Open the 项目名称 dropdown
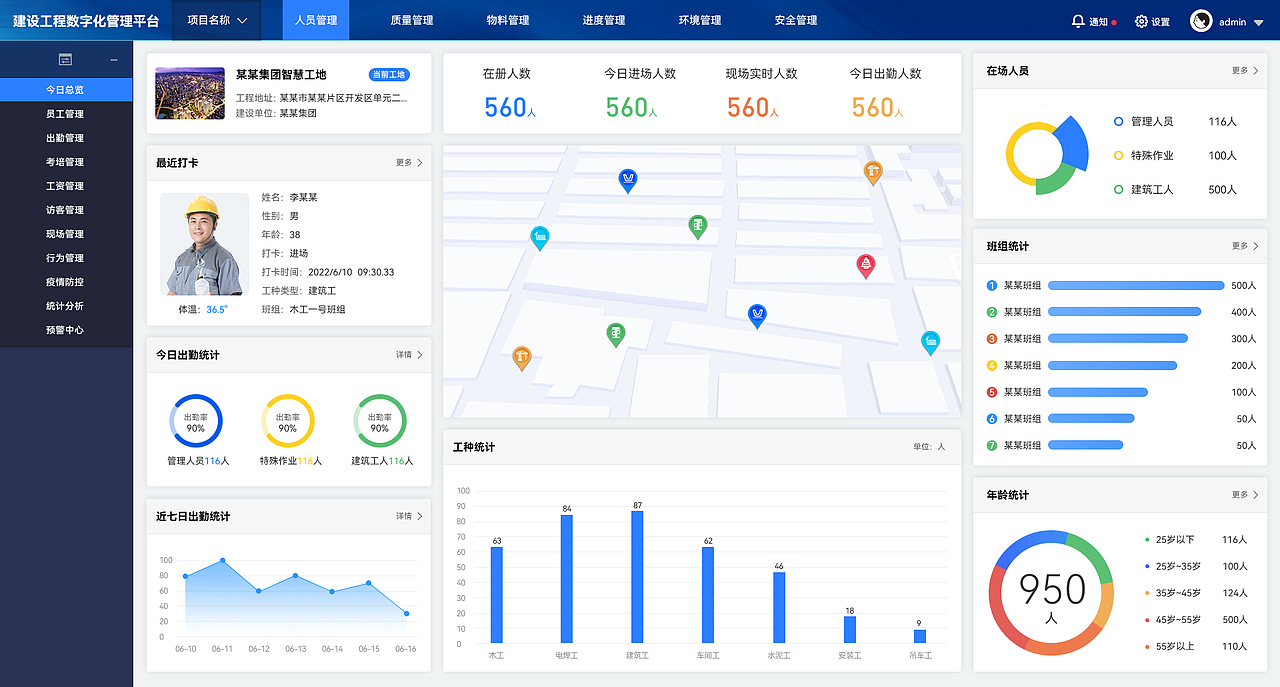Viewport: 1280px width, 687px height. 217,20
